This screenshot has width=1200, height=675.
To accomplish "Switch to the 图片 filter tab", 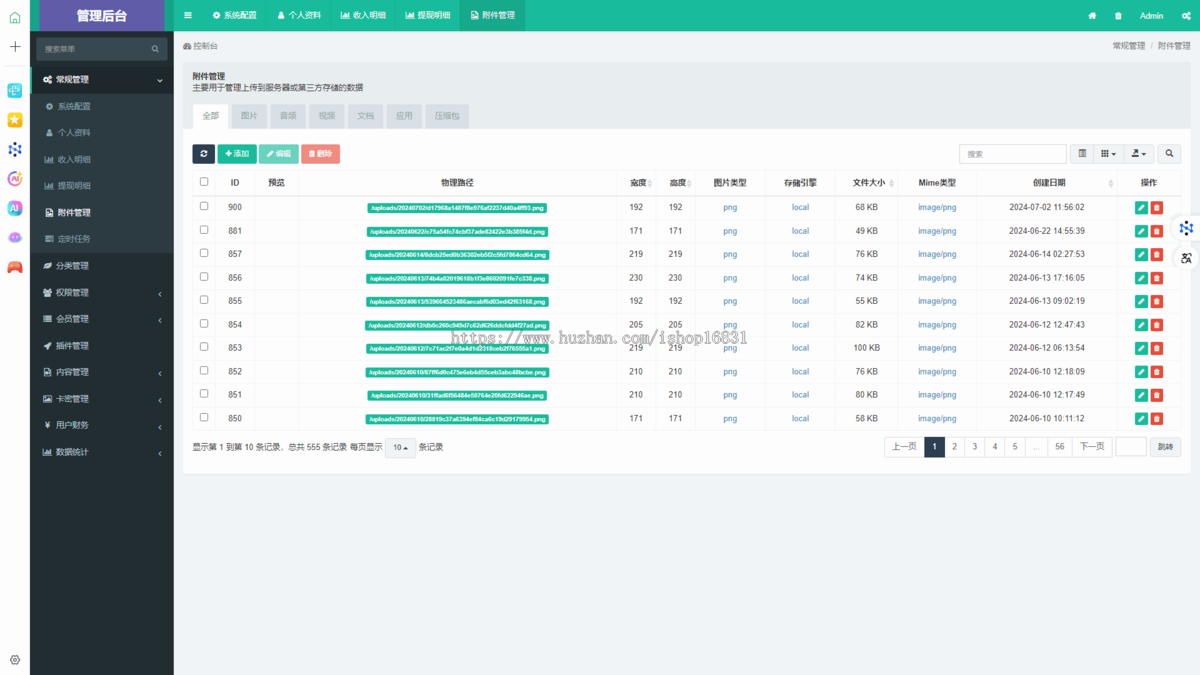I will coord(249,116).
